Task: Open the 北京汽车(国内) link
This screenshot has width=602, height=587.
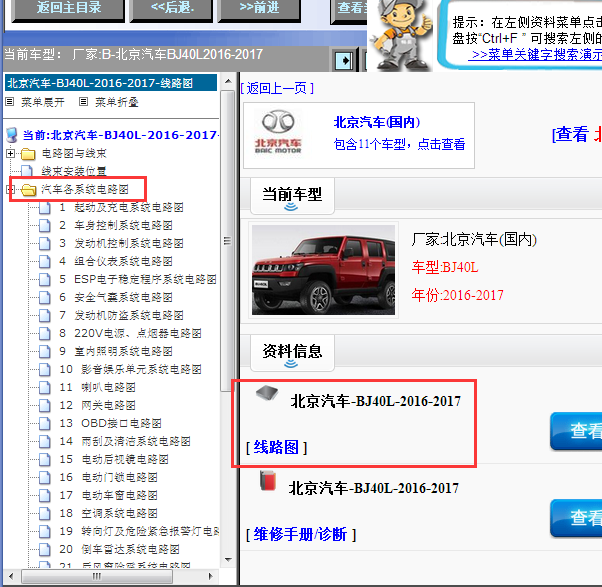Action: (x=377, y=122)
